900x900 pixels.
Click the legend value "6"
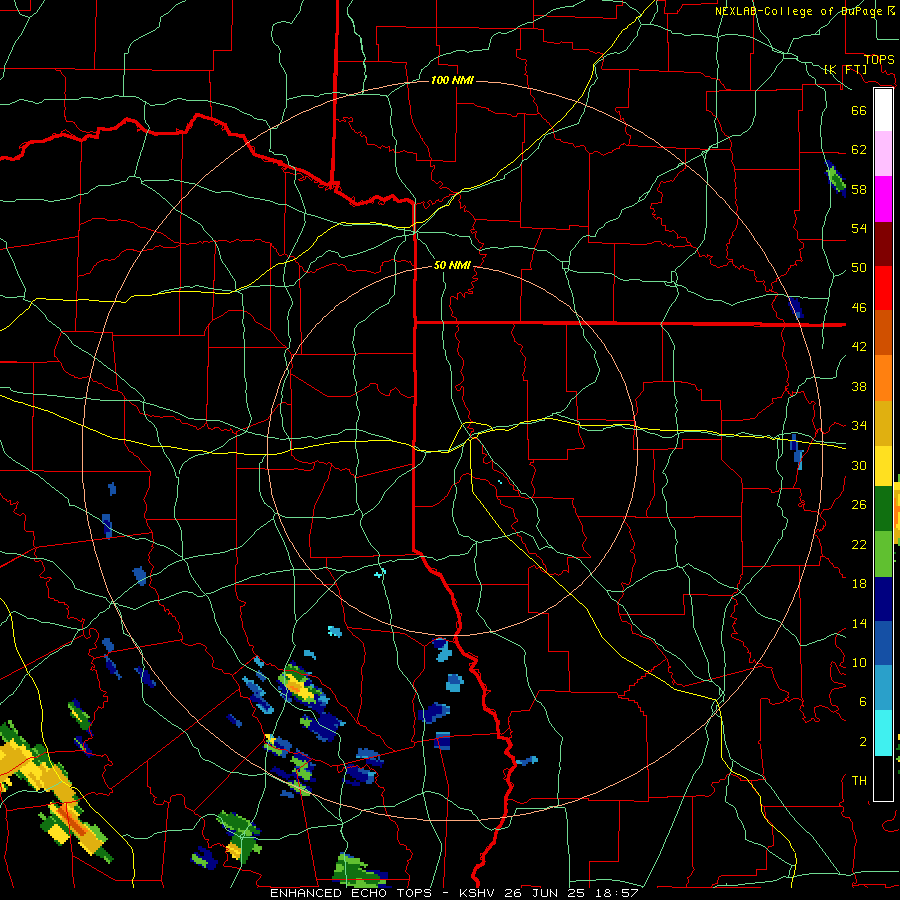tap(863, 702)
